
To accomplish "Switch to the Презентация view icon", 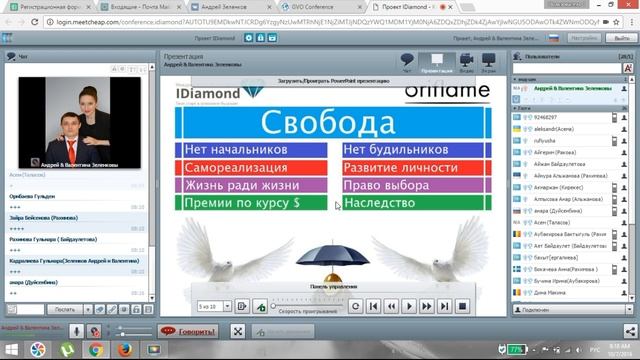I will [437, 62].
